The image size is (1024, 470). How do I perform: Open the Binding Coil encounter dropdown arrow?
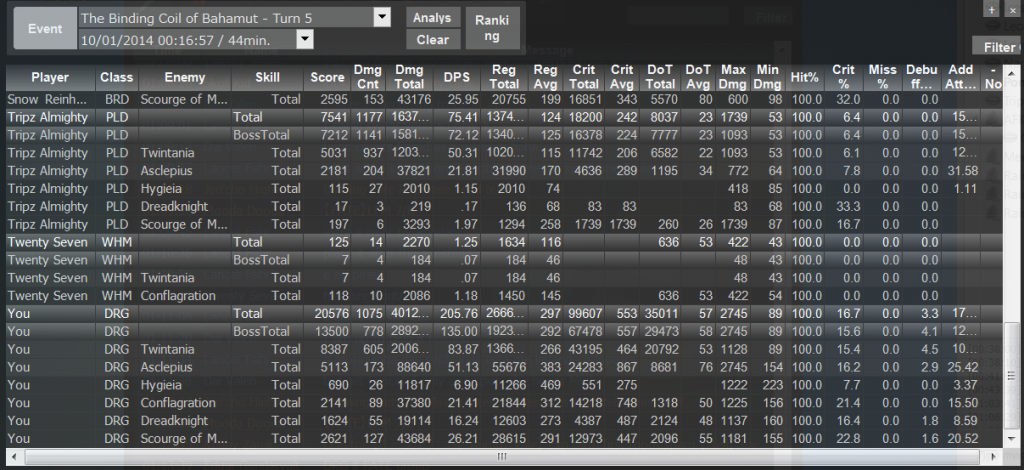tap(382, 18)
